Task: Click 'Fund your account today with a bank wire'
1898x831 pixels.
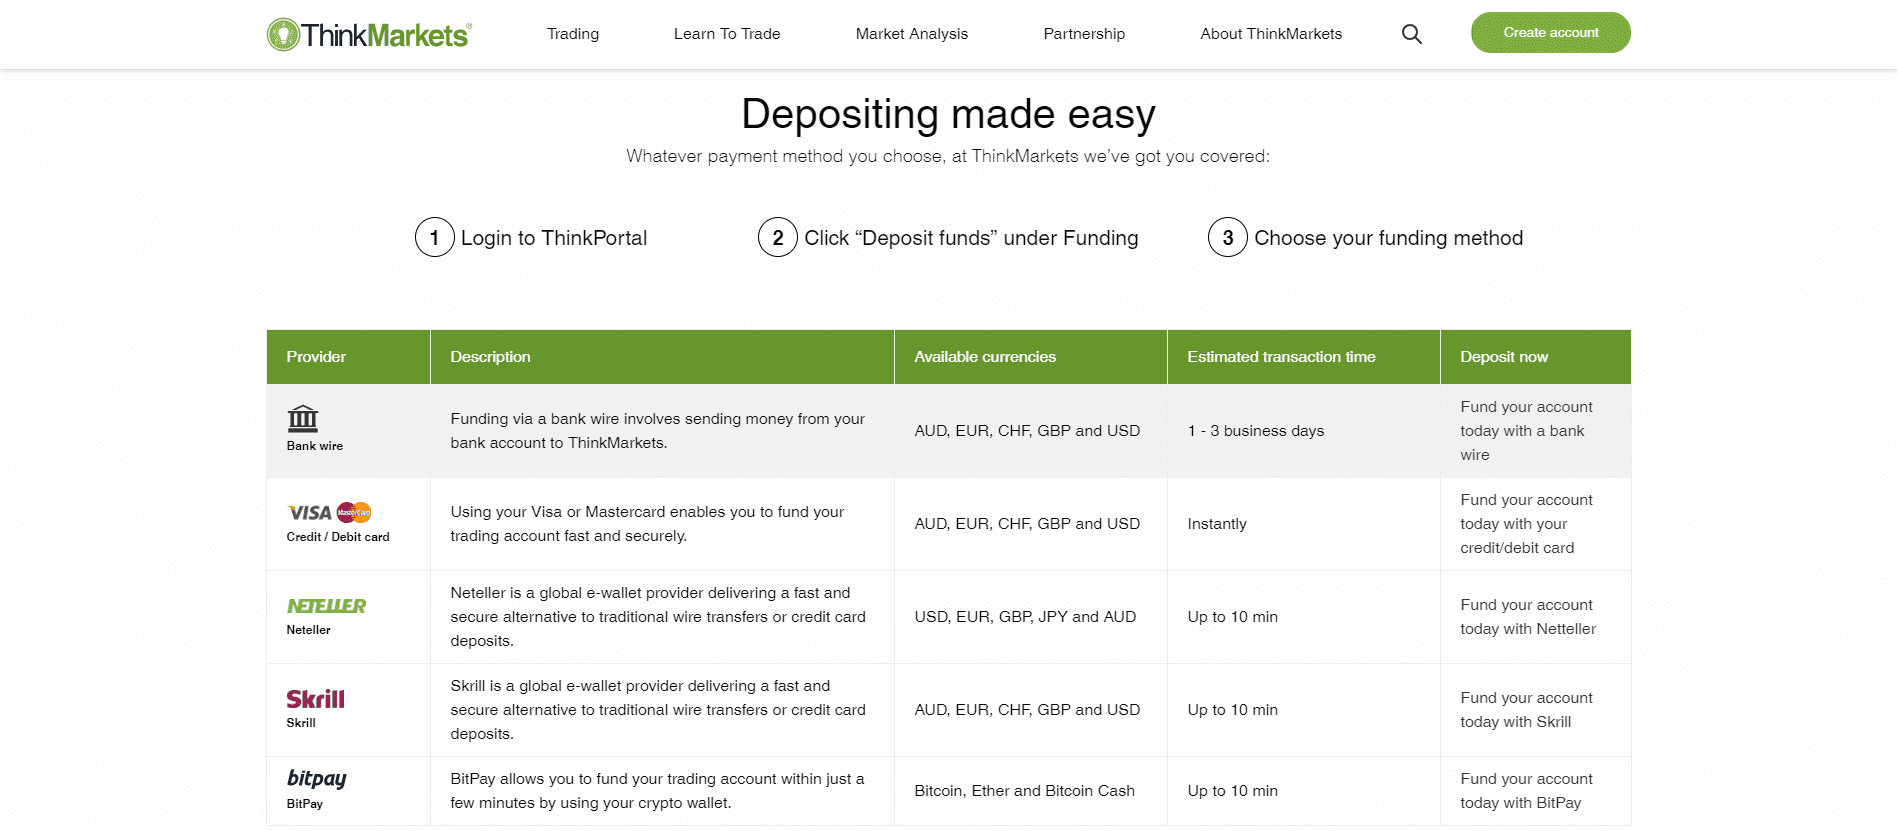Action: click(x=1526, y=431)
